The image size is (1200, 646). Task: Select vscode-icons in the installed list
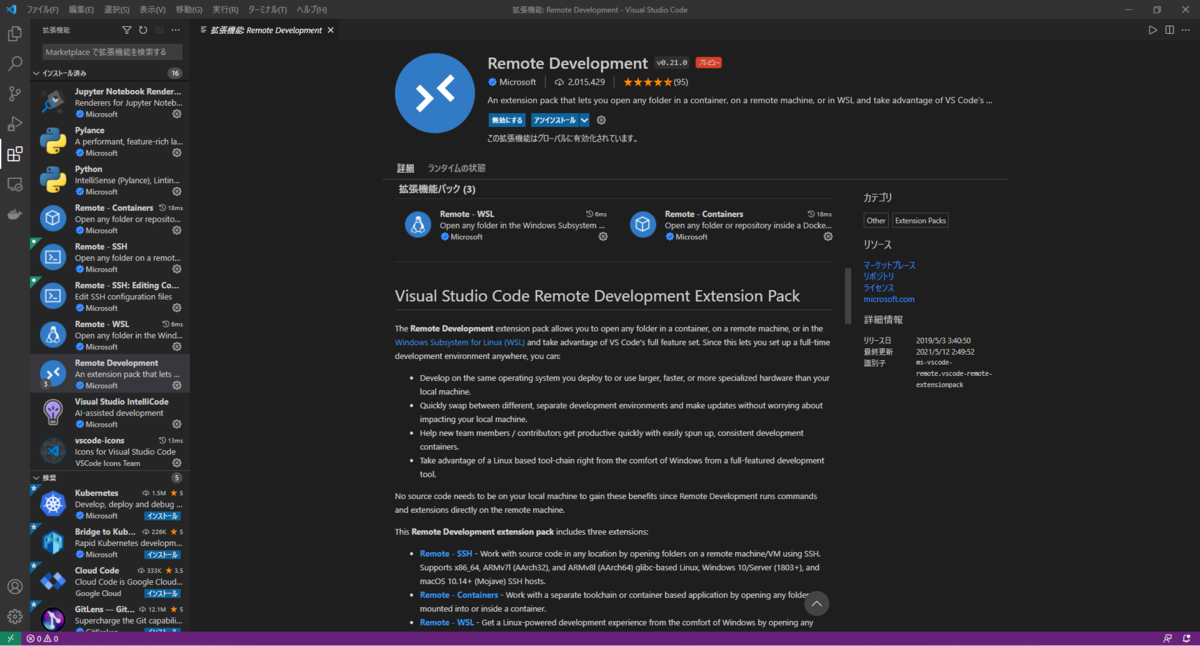tap(110, 450)
